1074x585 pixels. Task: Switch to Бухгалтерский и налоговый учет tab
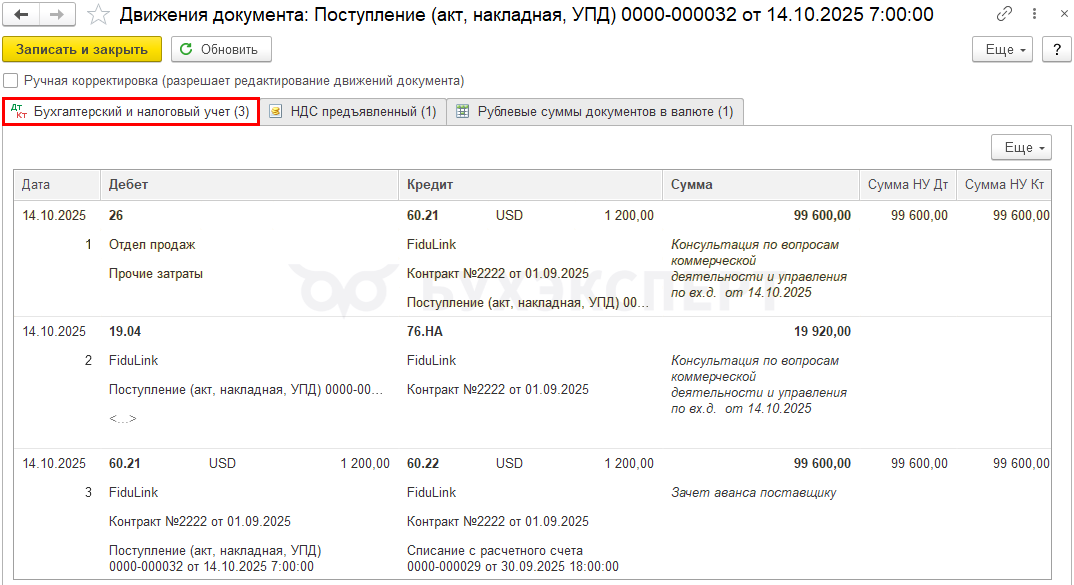[131, 112]
